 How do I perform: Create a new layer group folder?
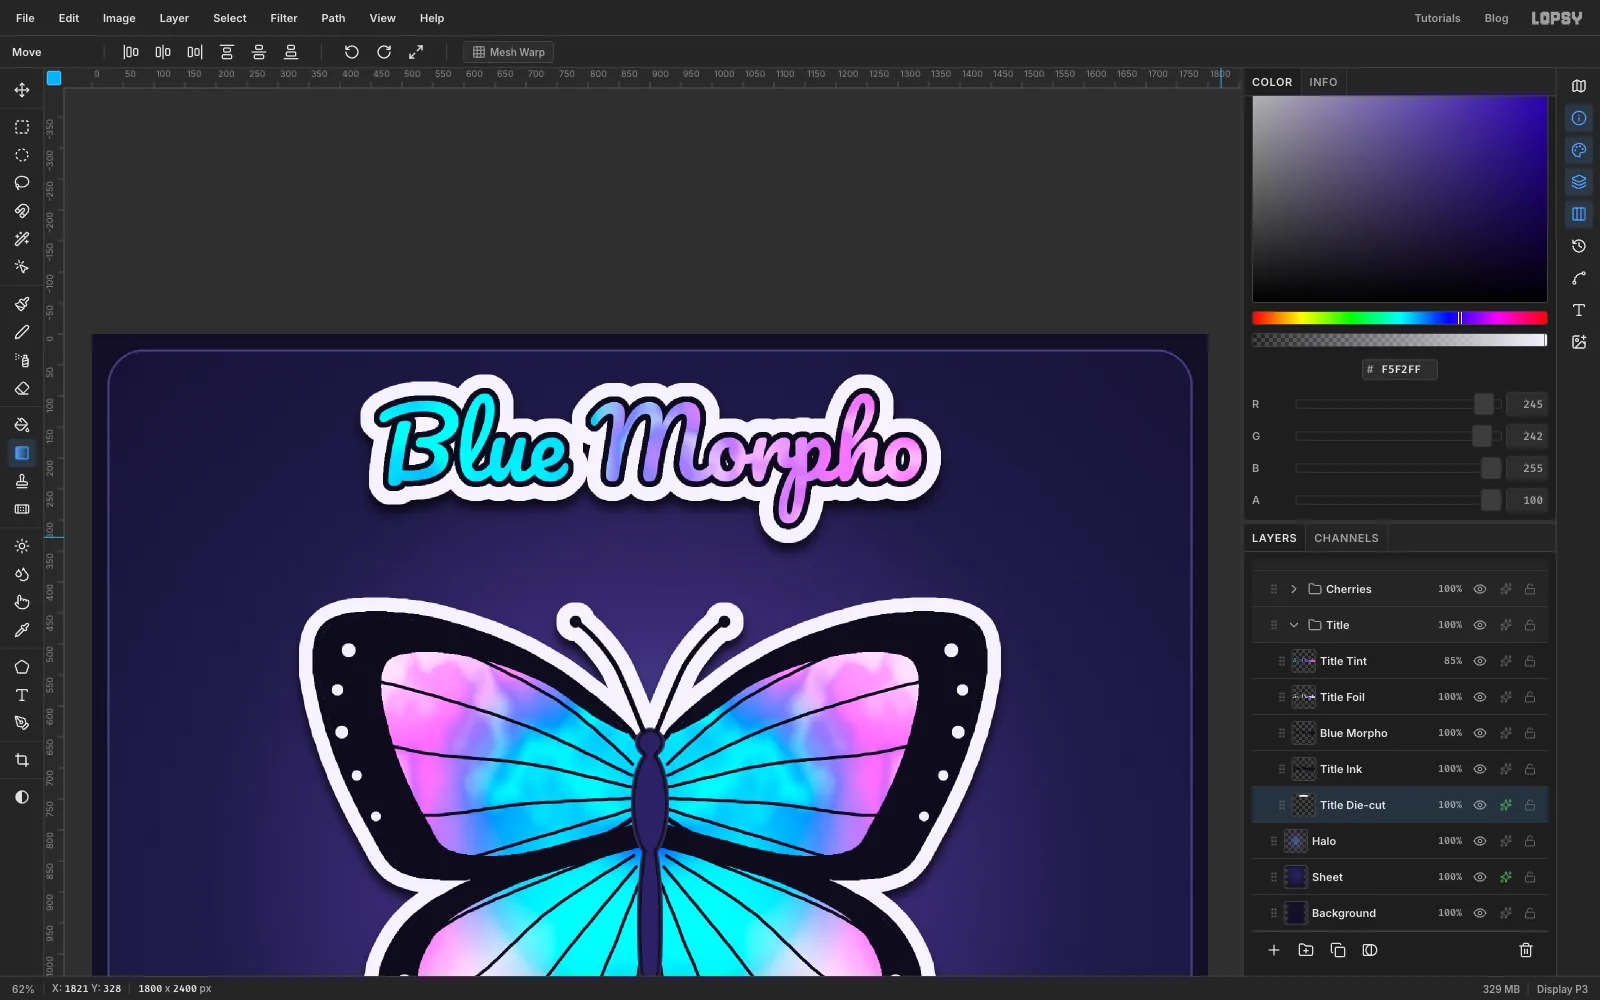click(x=1306, y=950)
